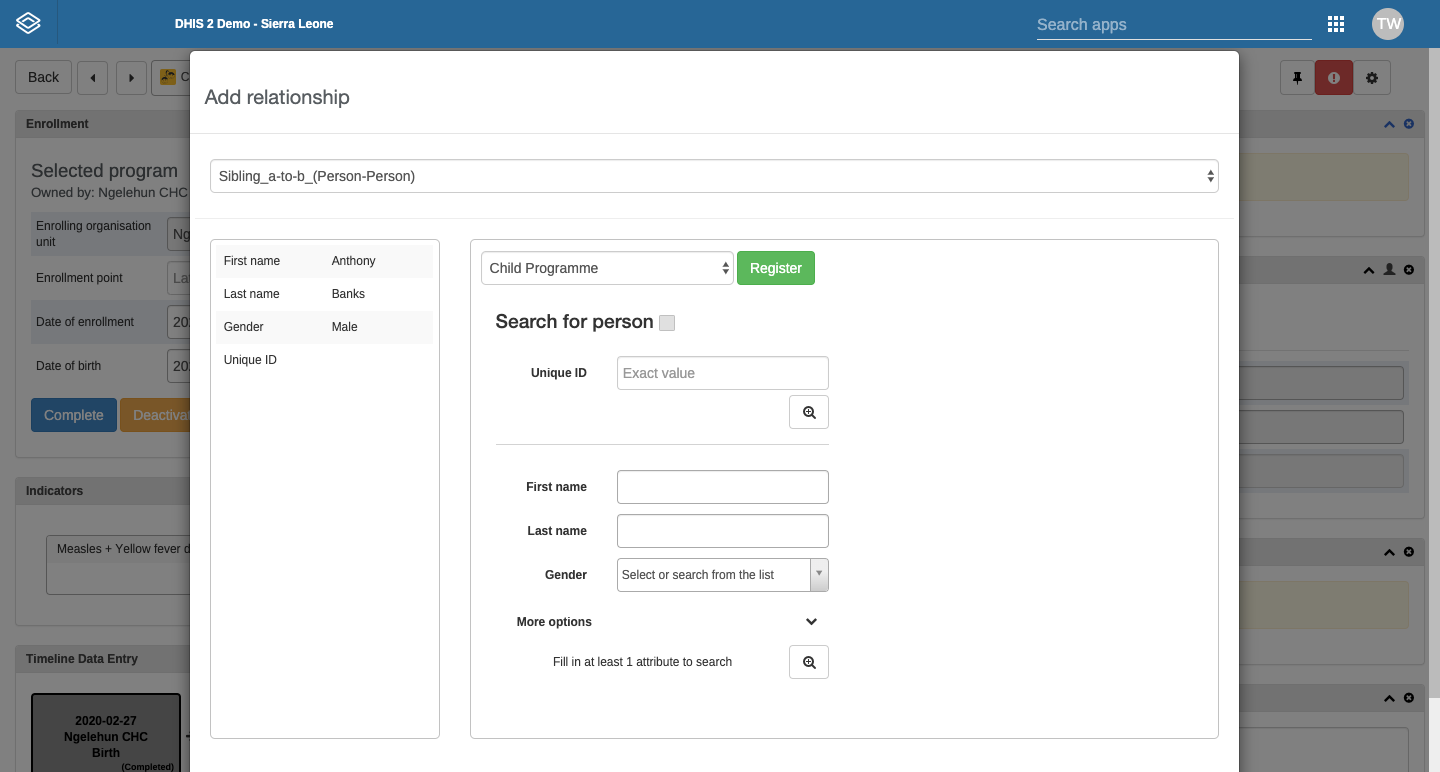Click the red alert icon button
1440x772 pixels.
[1333, 77]
